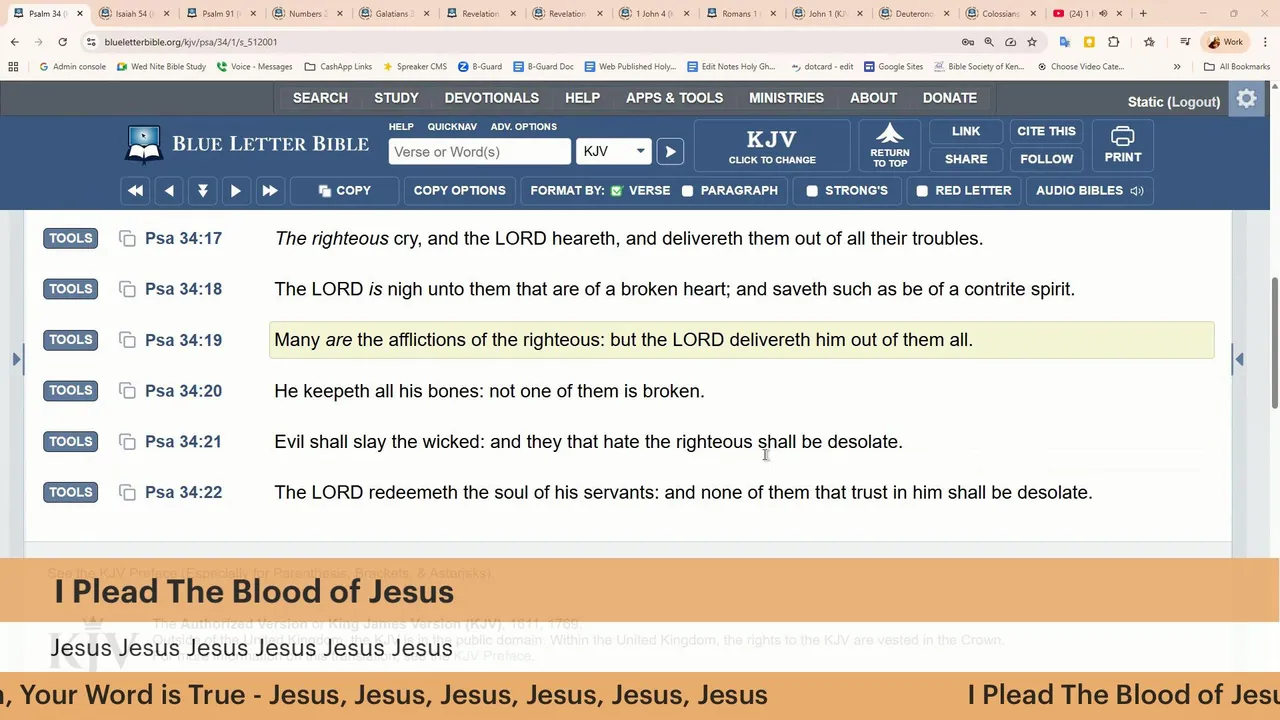
Task: Open browser extensions puzzle icon
Action: point(1113,42)
